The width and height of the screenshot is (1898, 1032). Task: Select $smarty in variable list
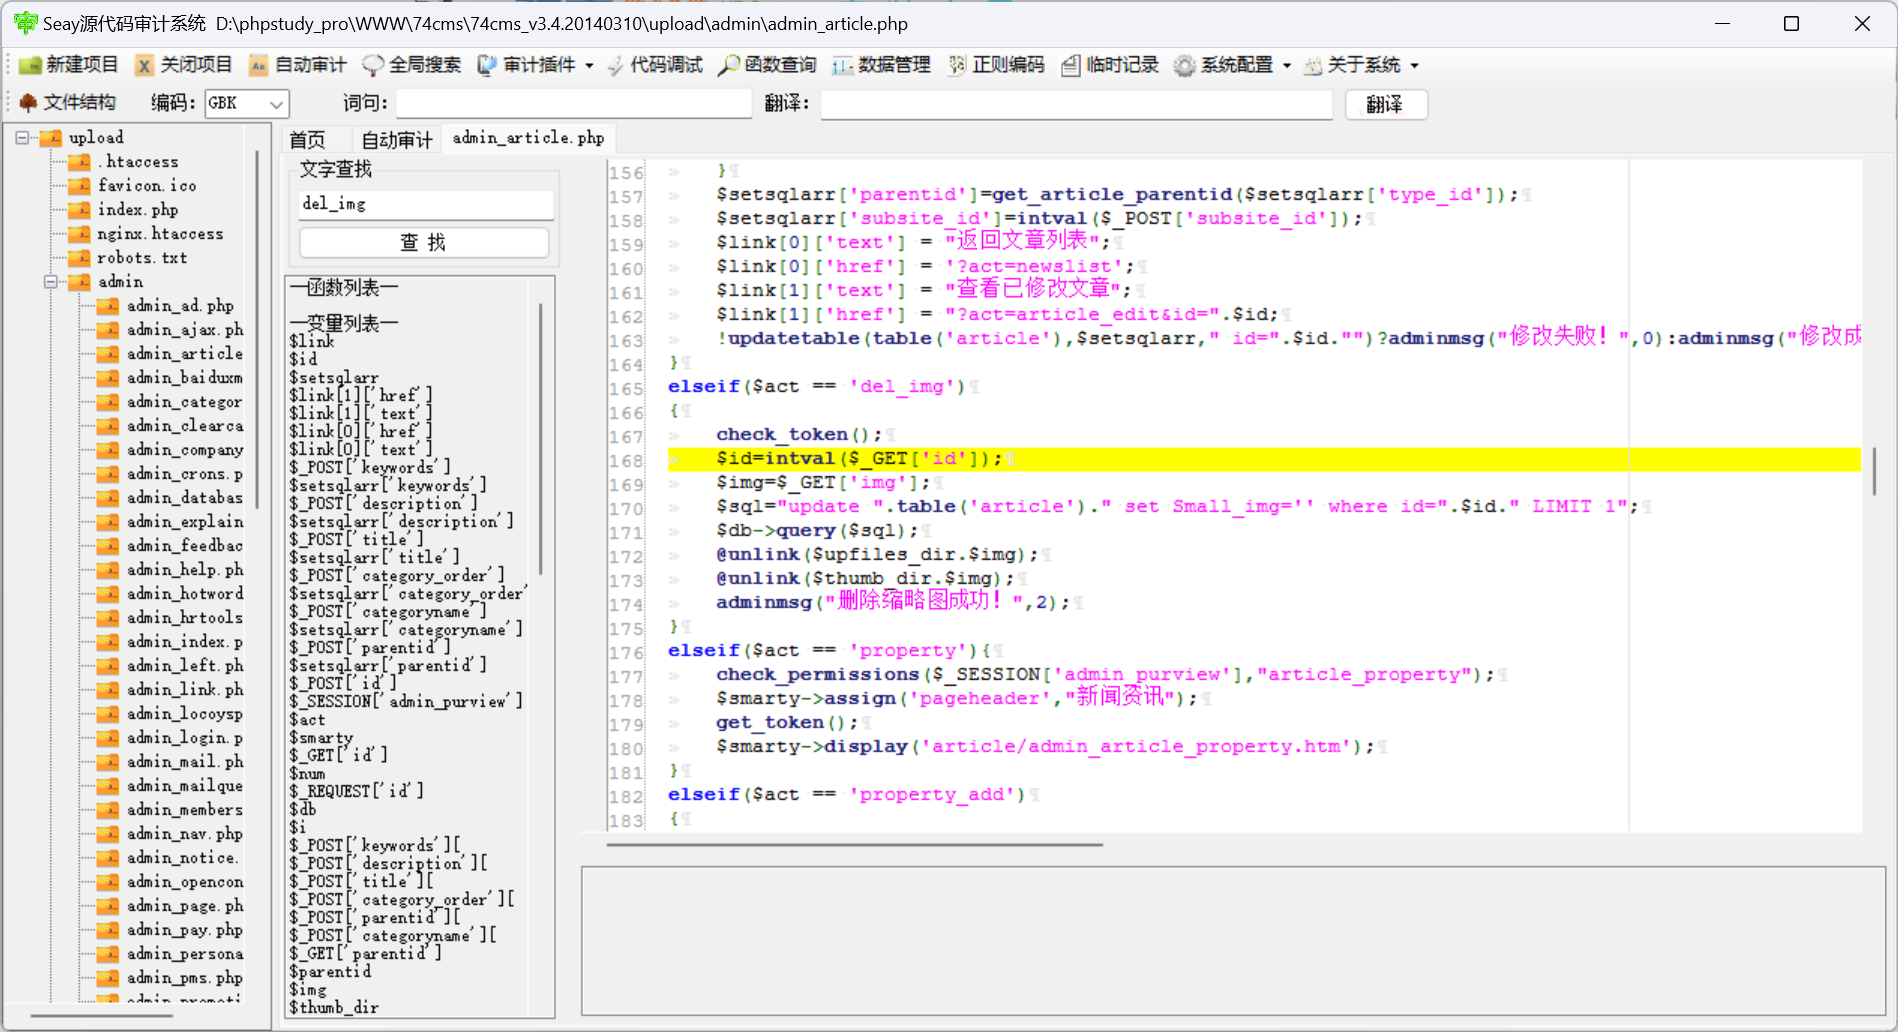tap(321, 738)
